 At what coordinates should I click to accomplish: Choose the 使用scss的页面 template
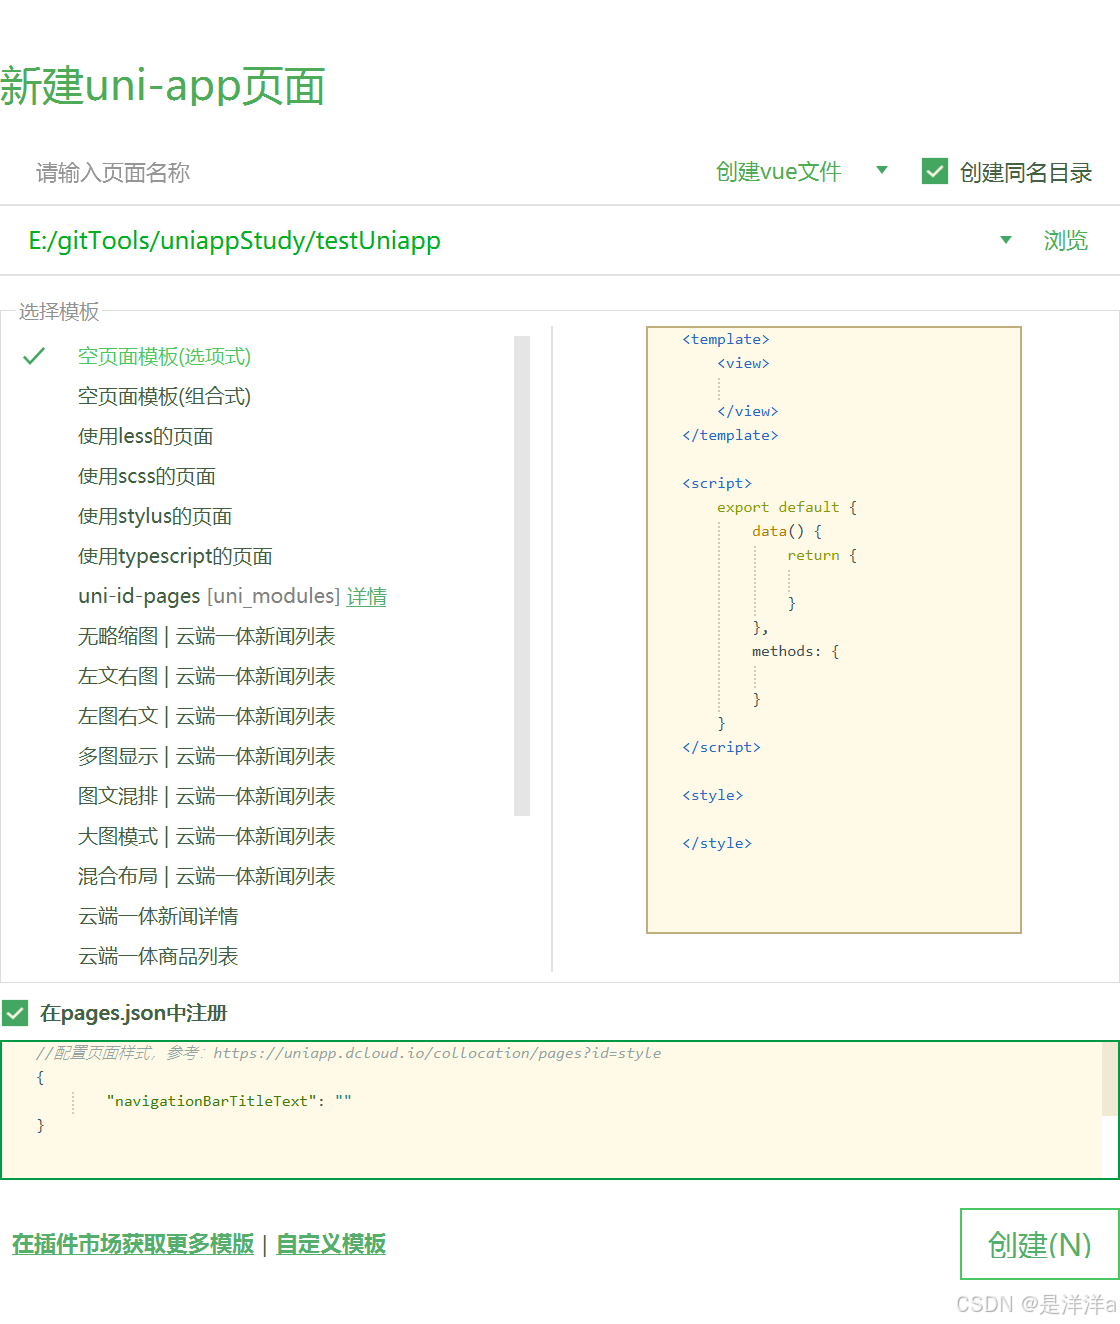[147, 476]
